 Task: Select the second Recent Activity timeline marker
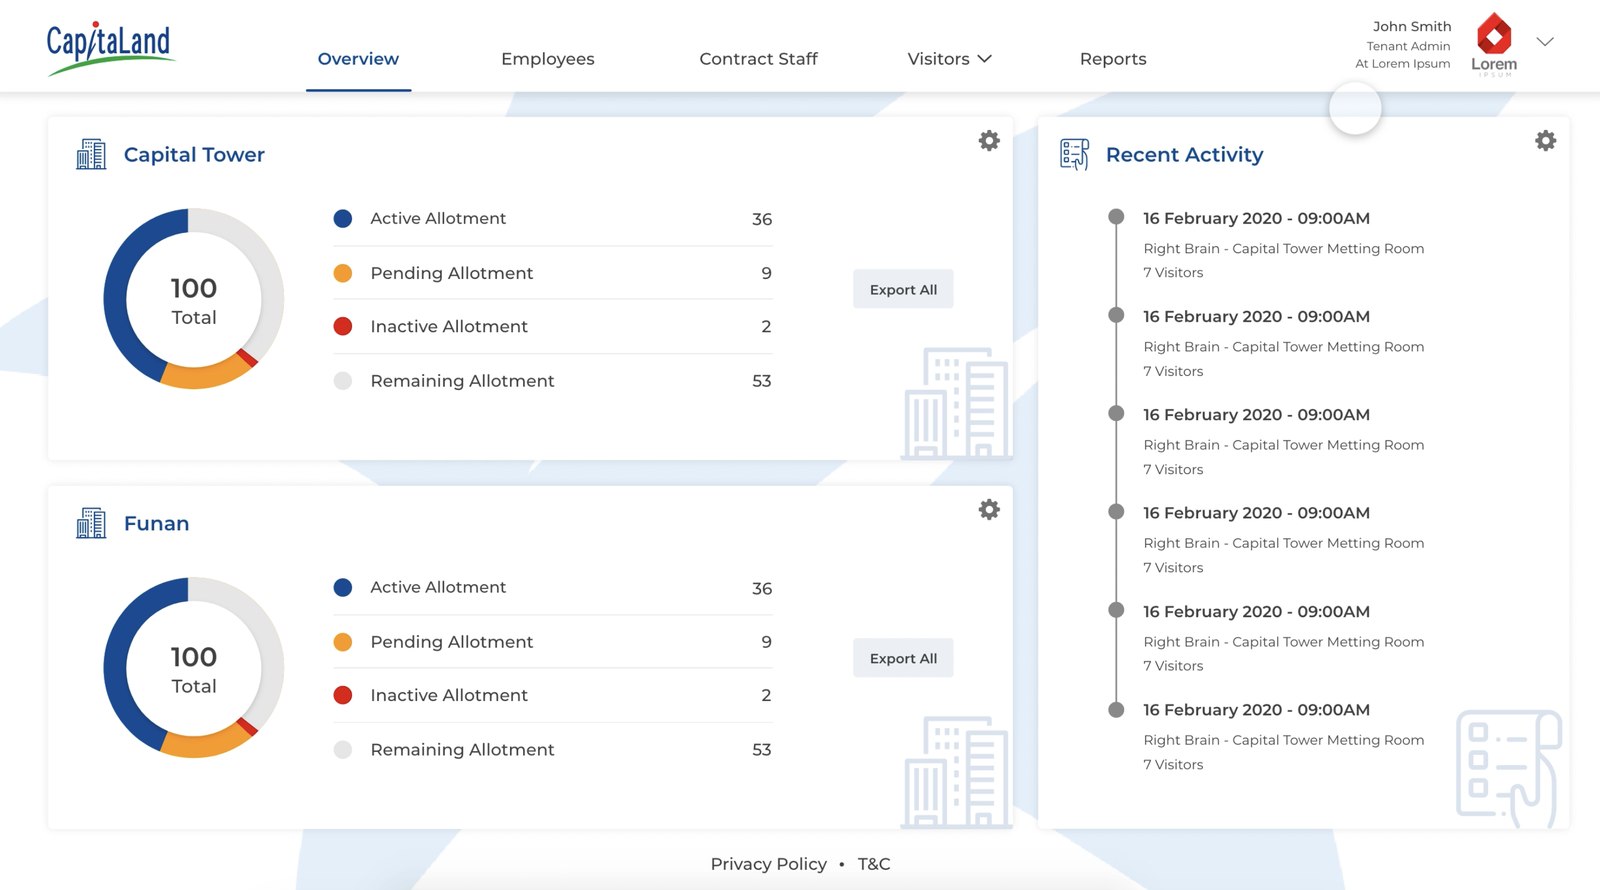coord(1117,315)
